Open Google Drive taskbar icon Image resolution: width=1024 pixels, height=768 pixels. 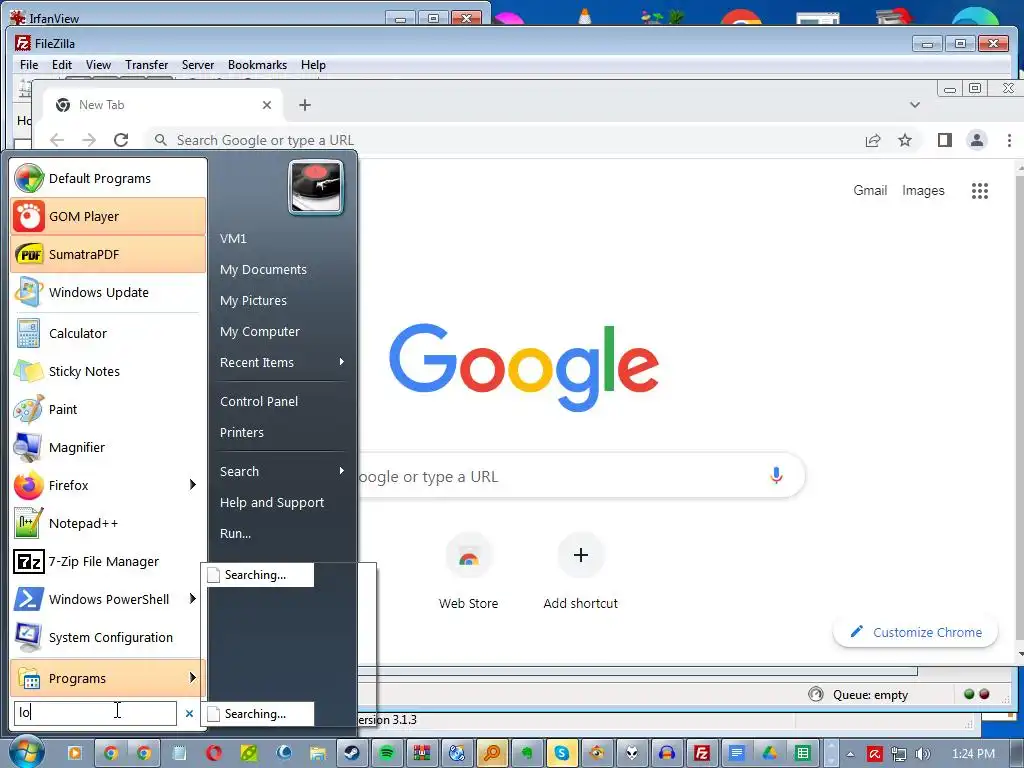(x=770, y=753)
